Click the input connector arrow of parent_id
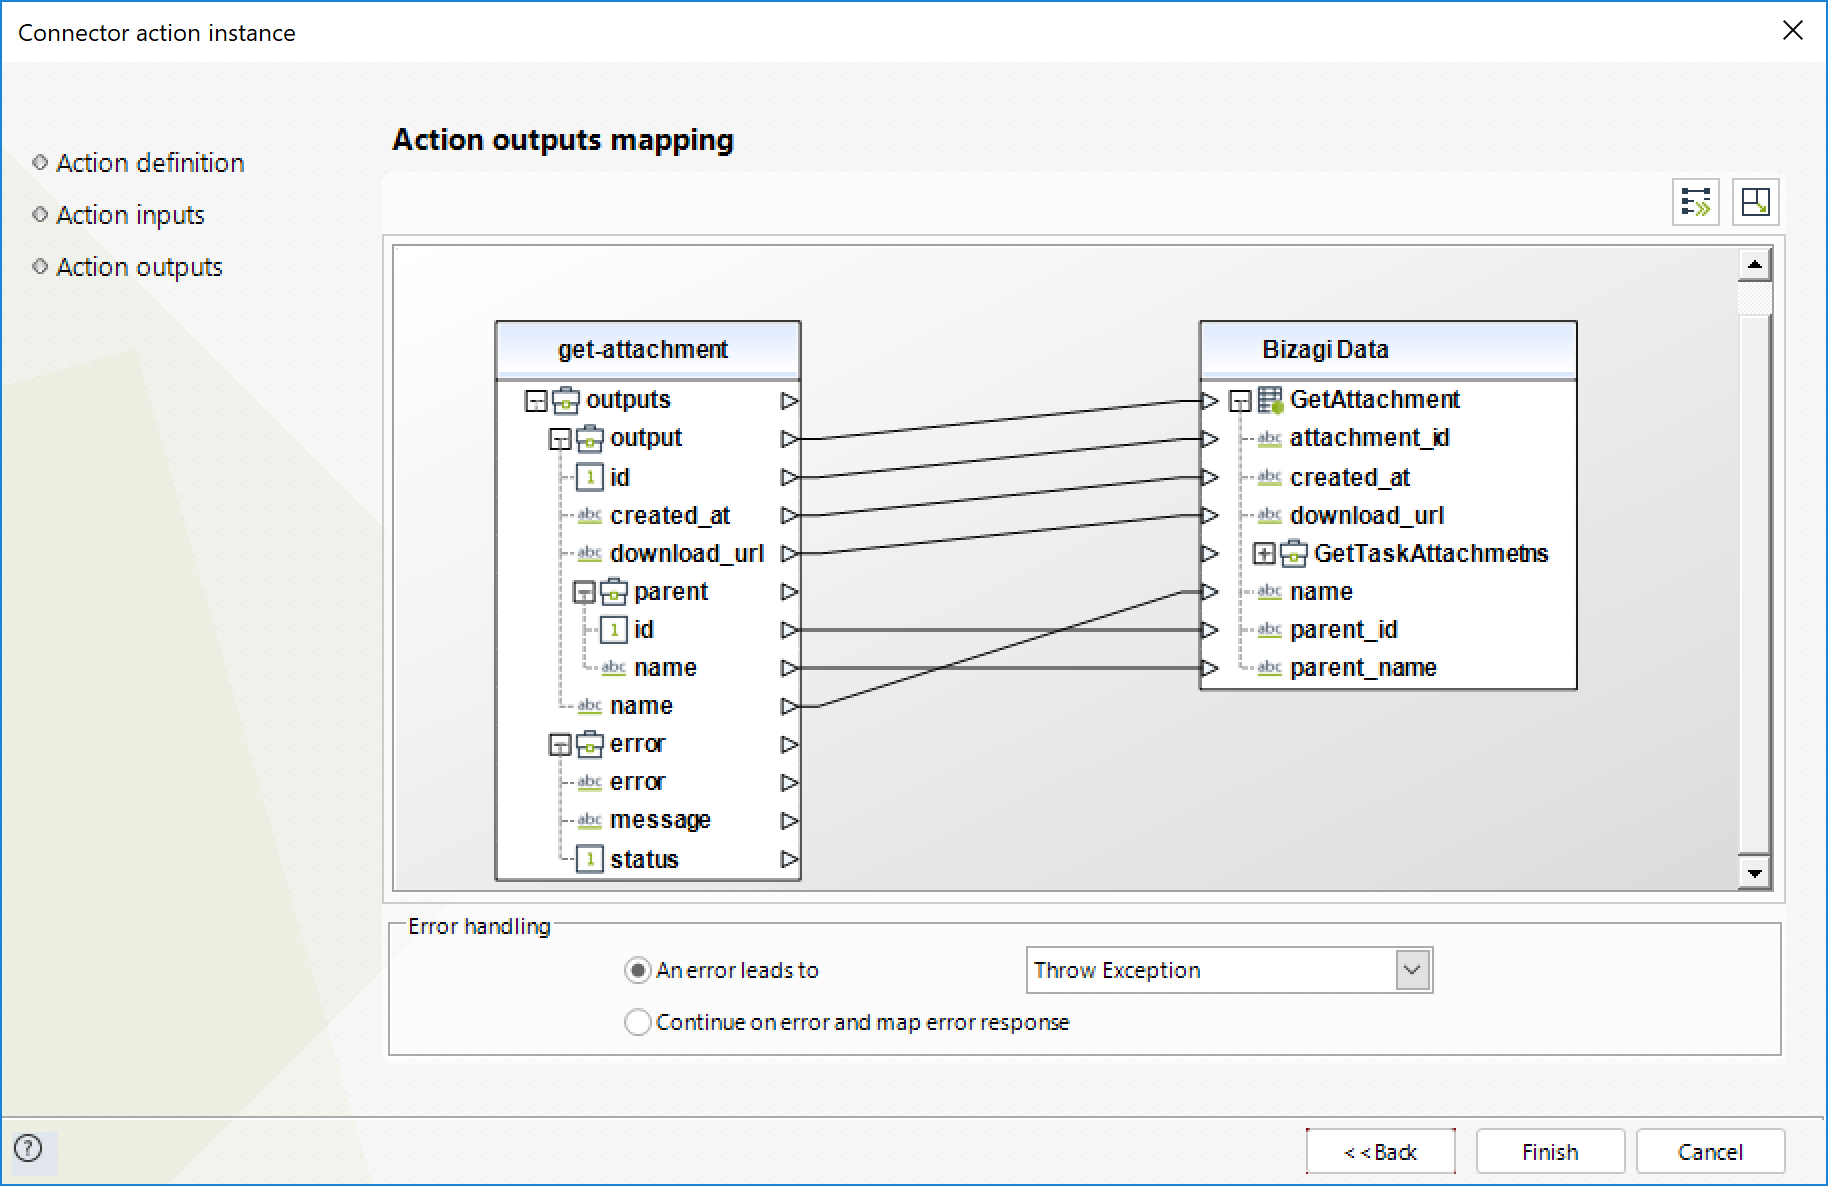This screenshot has height=1186, width=1828. [x=1210, y=630]
